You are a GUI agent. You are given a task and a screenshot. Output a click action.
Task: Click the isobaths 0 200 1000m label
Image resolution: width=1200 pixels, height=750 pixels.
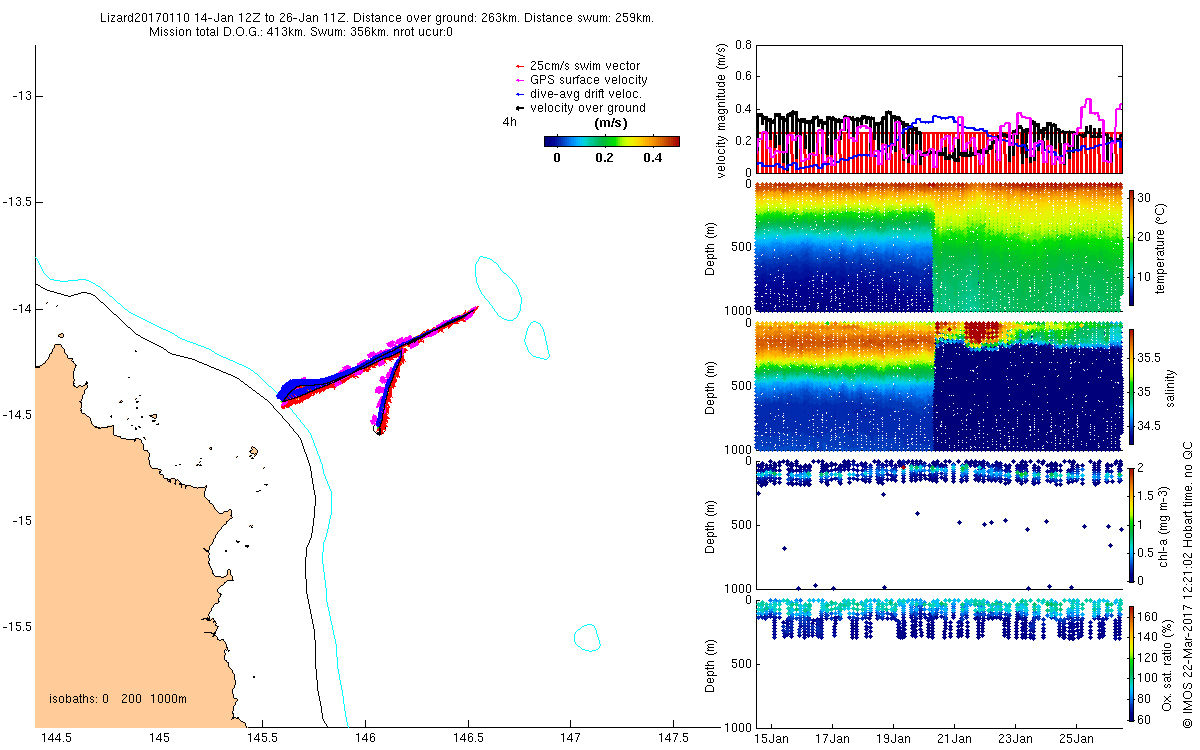pyautogui.click(x=118, y=698)
